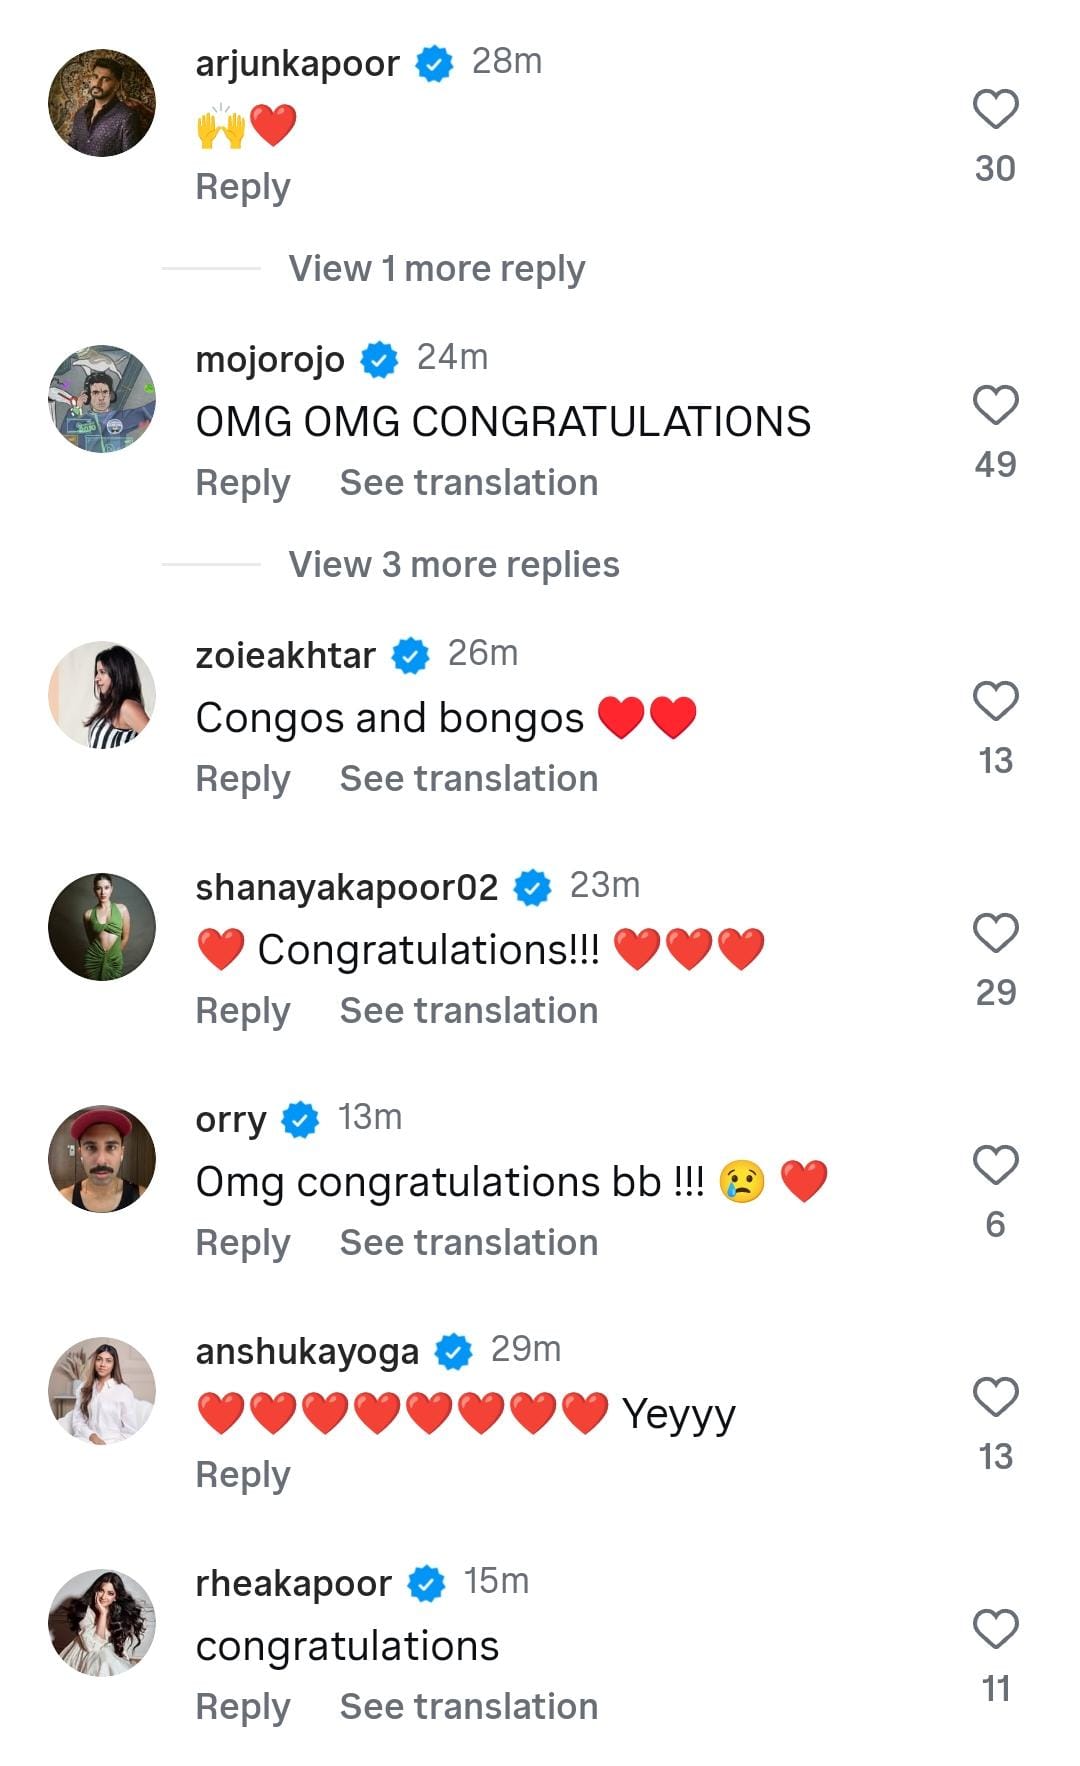The height and width of the screenshot is (1766, 1080).
Task: Reply to orry's congratulations comment
Action: [243, 1243]
